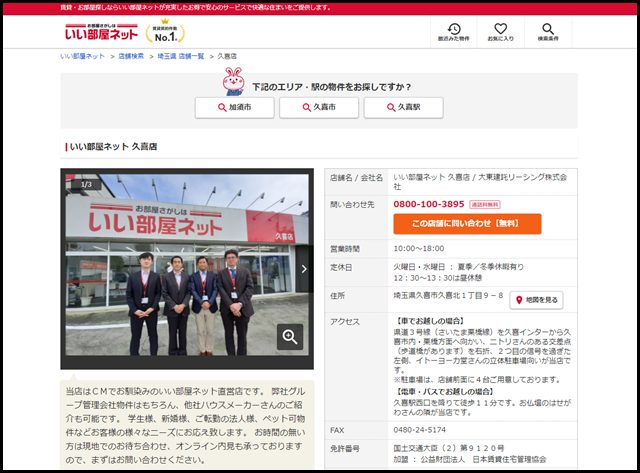Screen dimensions: 640x473
Task: Click the 免許番号 row label
Action: click(x=345, y=449)
